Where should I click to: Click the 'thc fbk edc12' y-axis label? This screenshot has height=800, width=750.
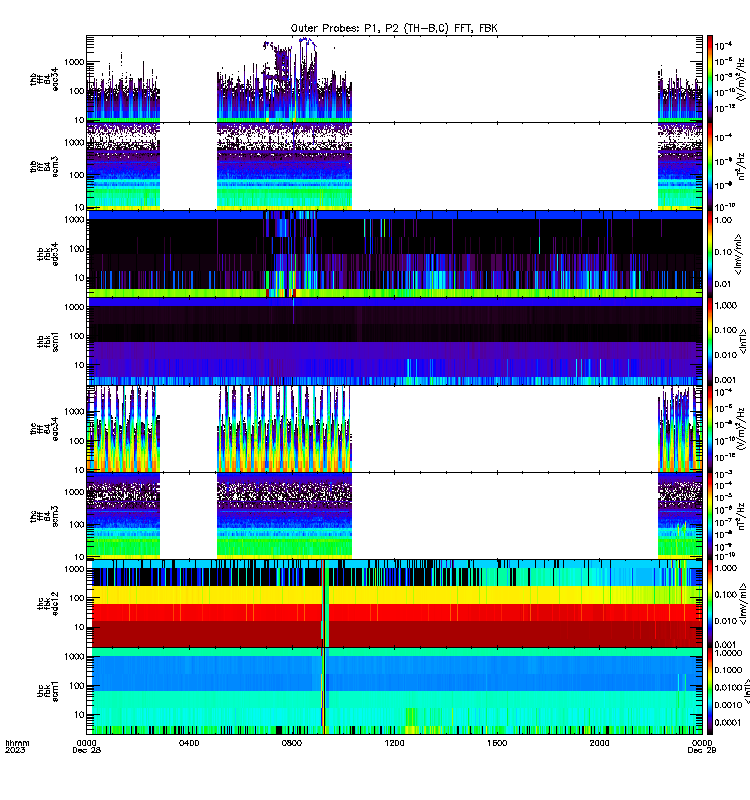pyautogui.click(x=48, y=603)
